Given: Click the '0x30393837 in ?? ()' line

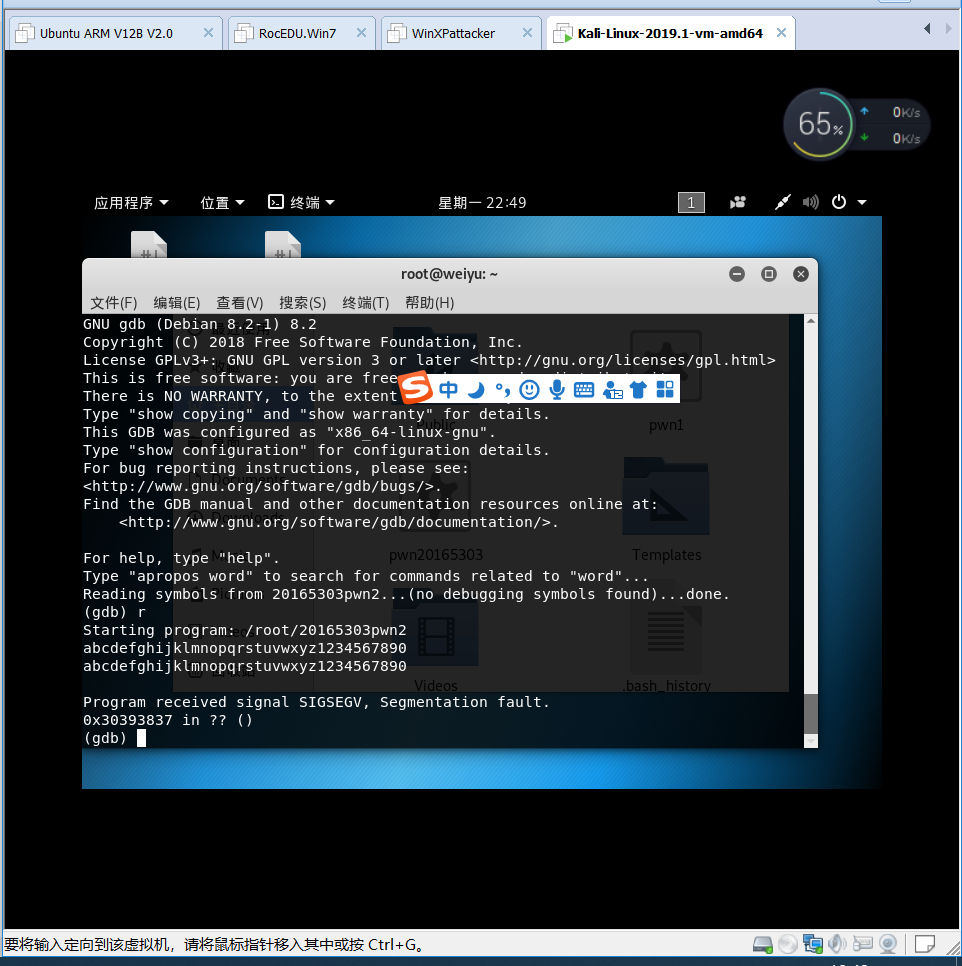Looking at the screenshot, I should coord(168,720).
